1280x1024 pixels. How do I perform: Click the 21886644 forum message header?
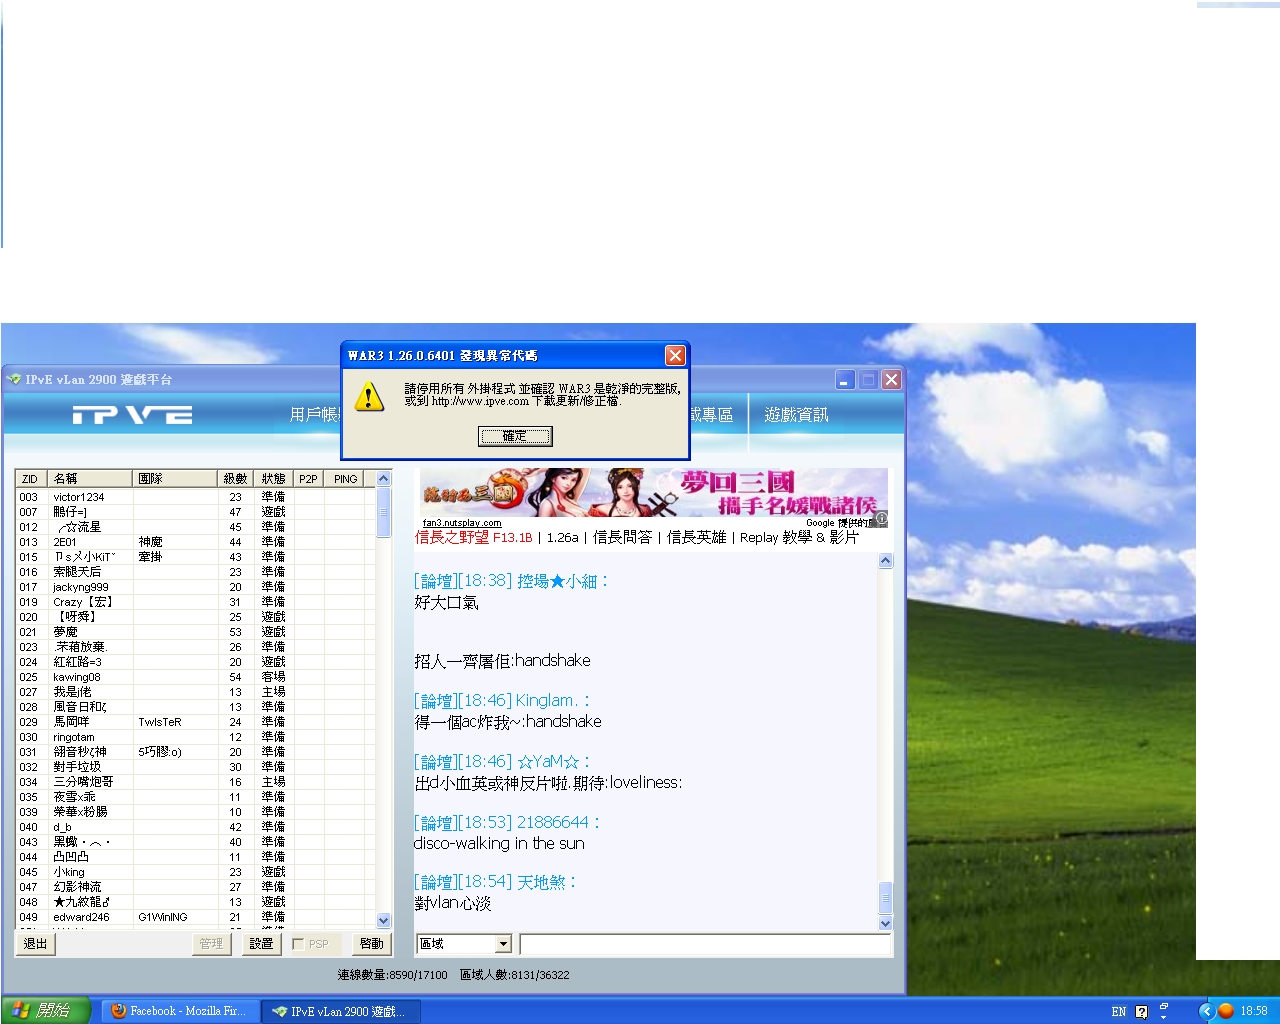coord(507,822)
